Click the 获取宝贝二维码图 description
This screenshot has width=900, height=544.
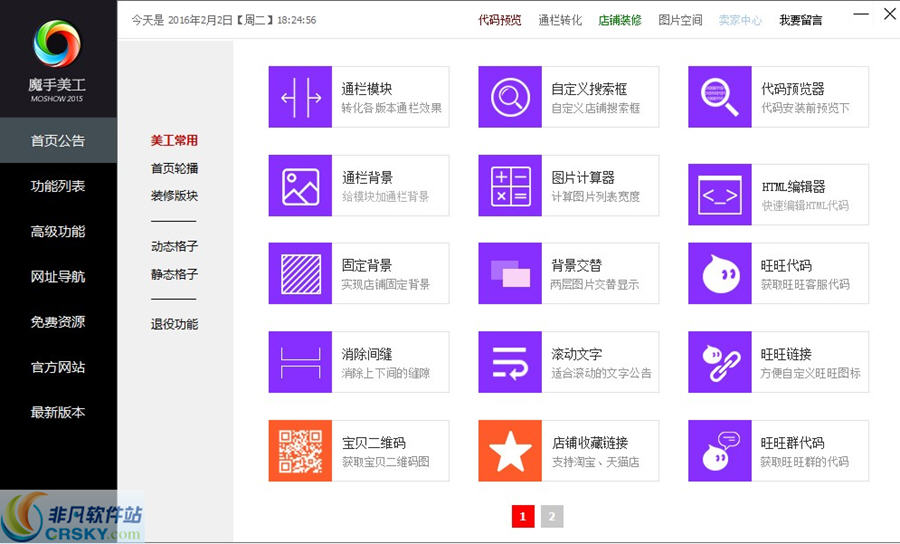tap(386, 462)
